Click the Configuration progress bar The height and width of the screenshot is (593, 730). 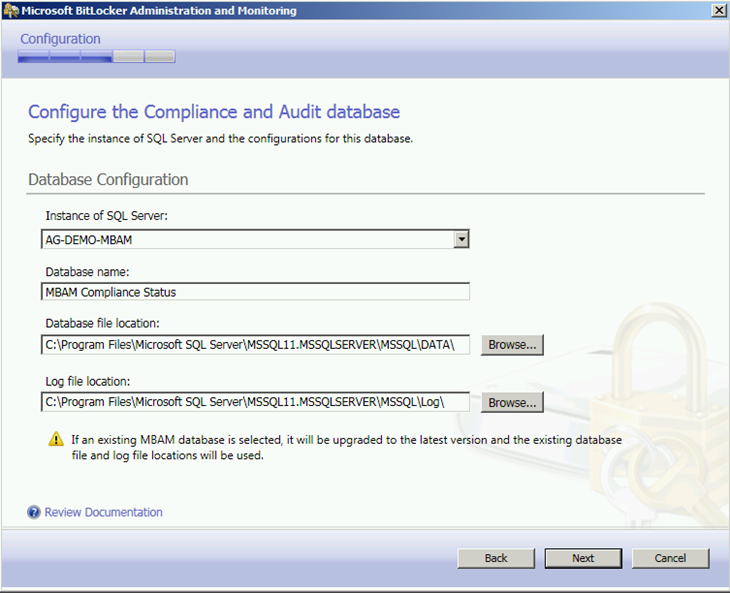pyautogui.click(x=96, y=56)
